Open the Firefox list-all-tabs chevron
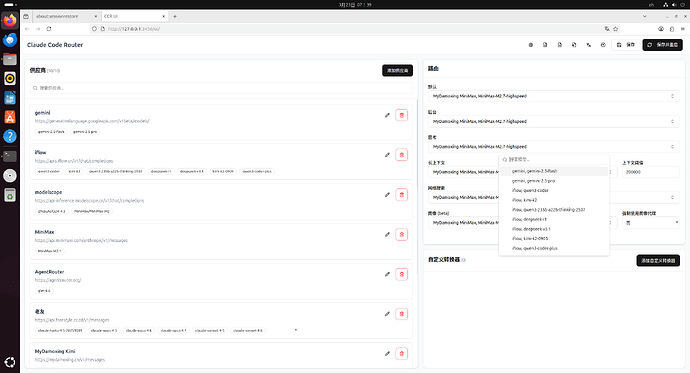Image resolution: width=690 pixels, height=373 pixels. tap(645, 16)
